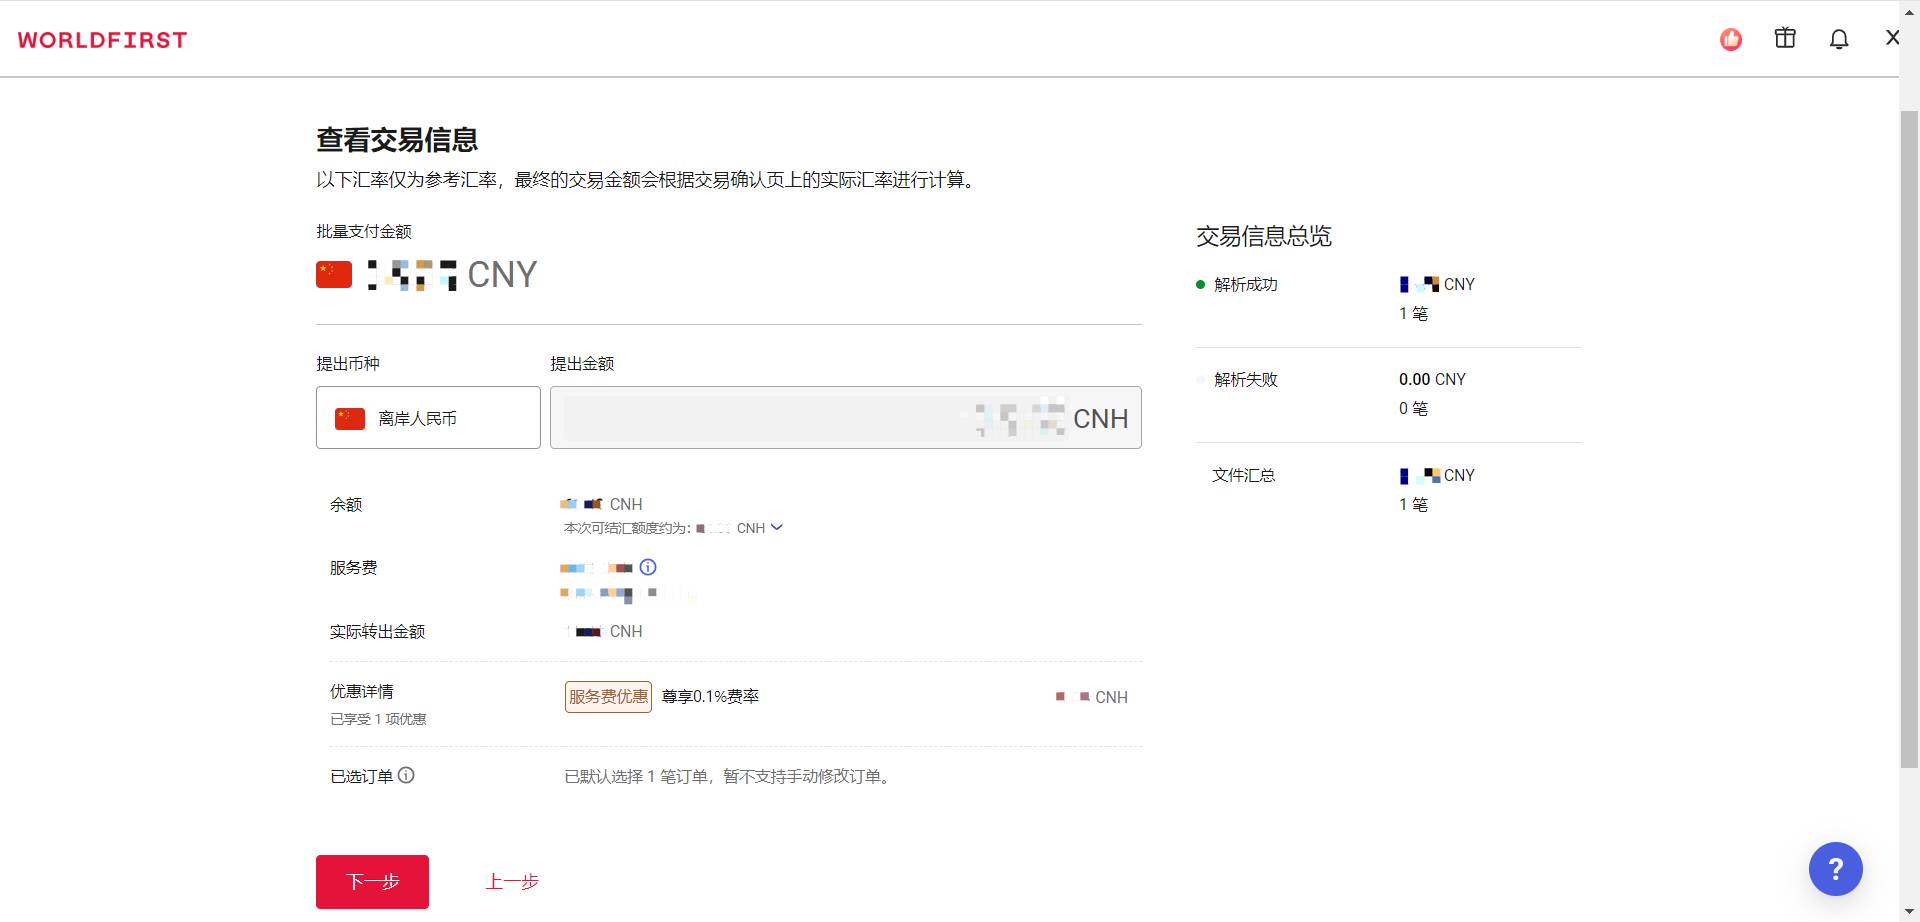
Task: Click inside the 提出金额 amount field
Action: [x=845, y=417]
